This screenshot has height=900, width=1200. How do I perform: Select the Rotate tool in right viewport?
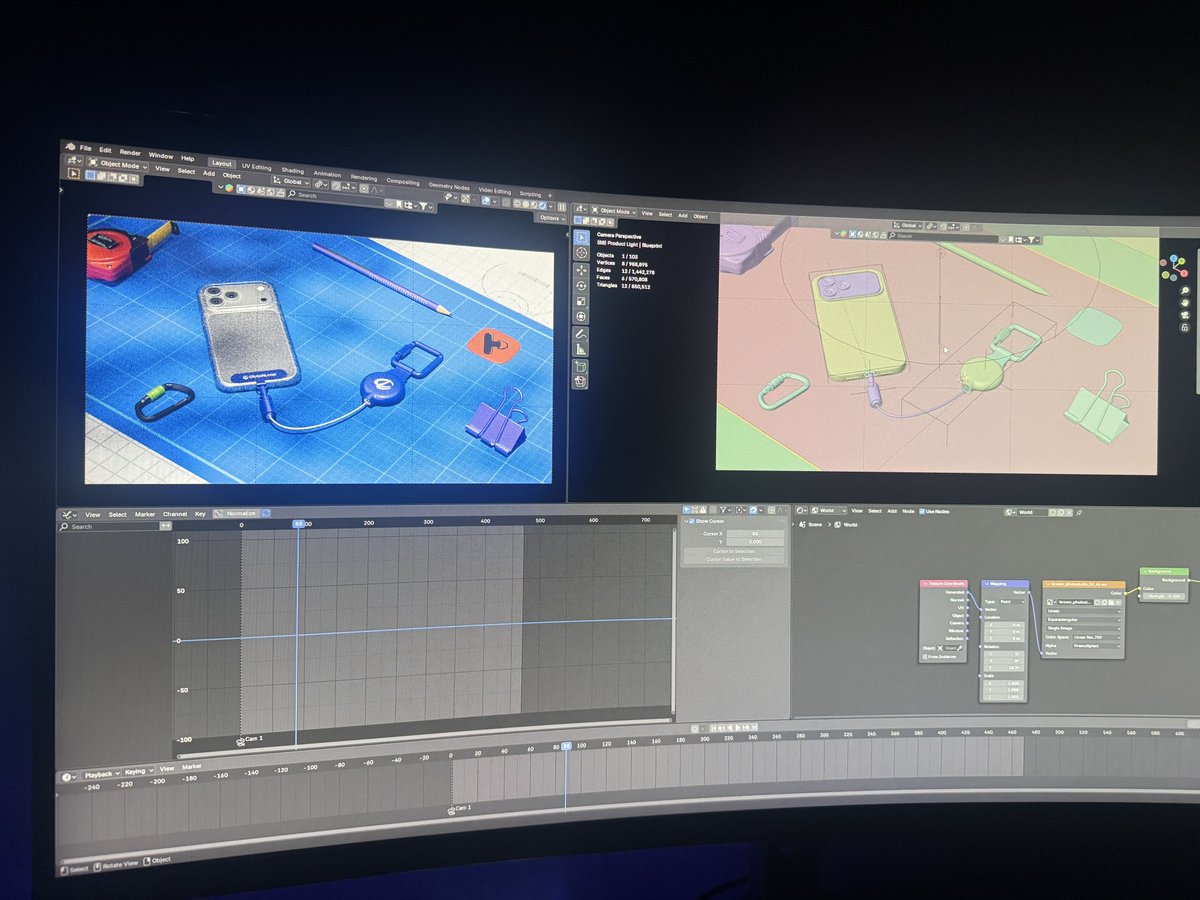(581, 286)
